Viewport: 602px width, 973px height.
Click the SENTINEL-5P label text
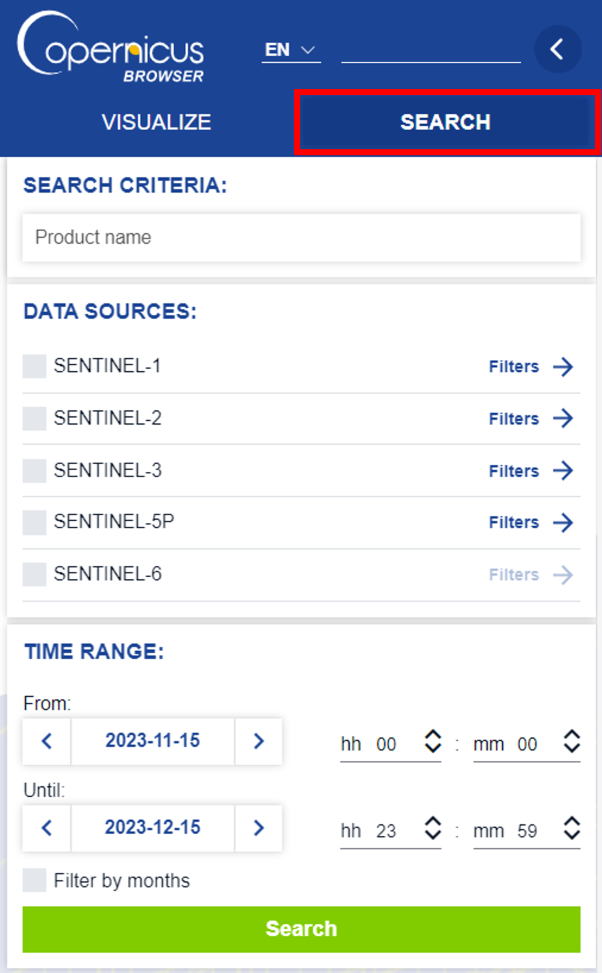click(114, 522)
